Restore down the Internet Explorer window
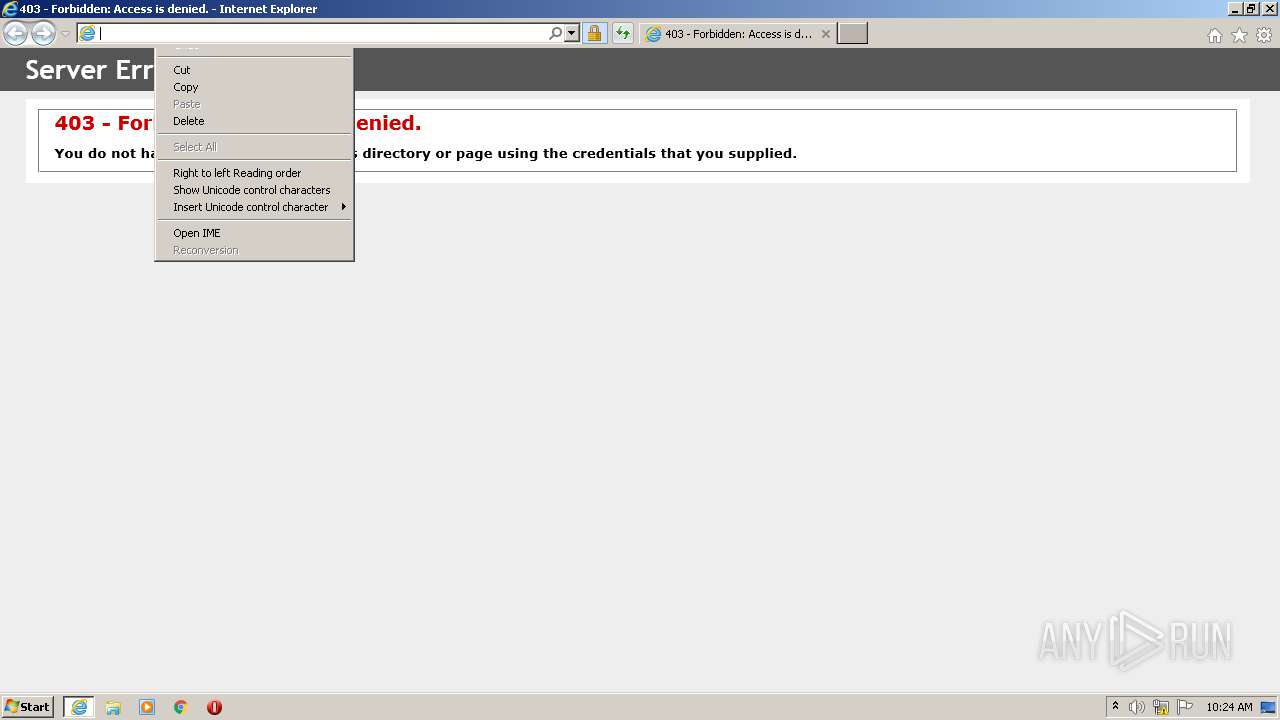This screenshot has height=720, width=1280. [1251, 9]
